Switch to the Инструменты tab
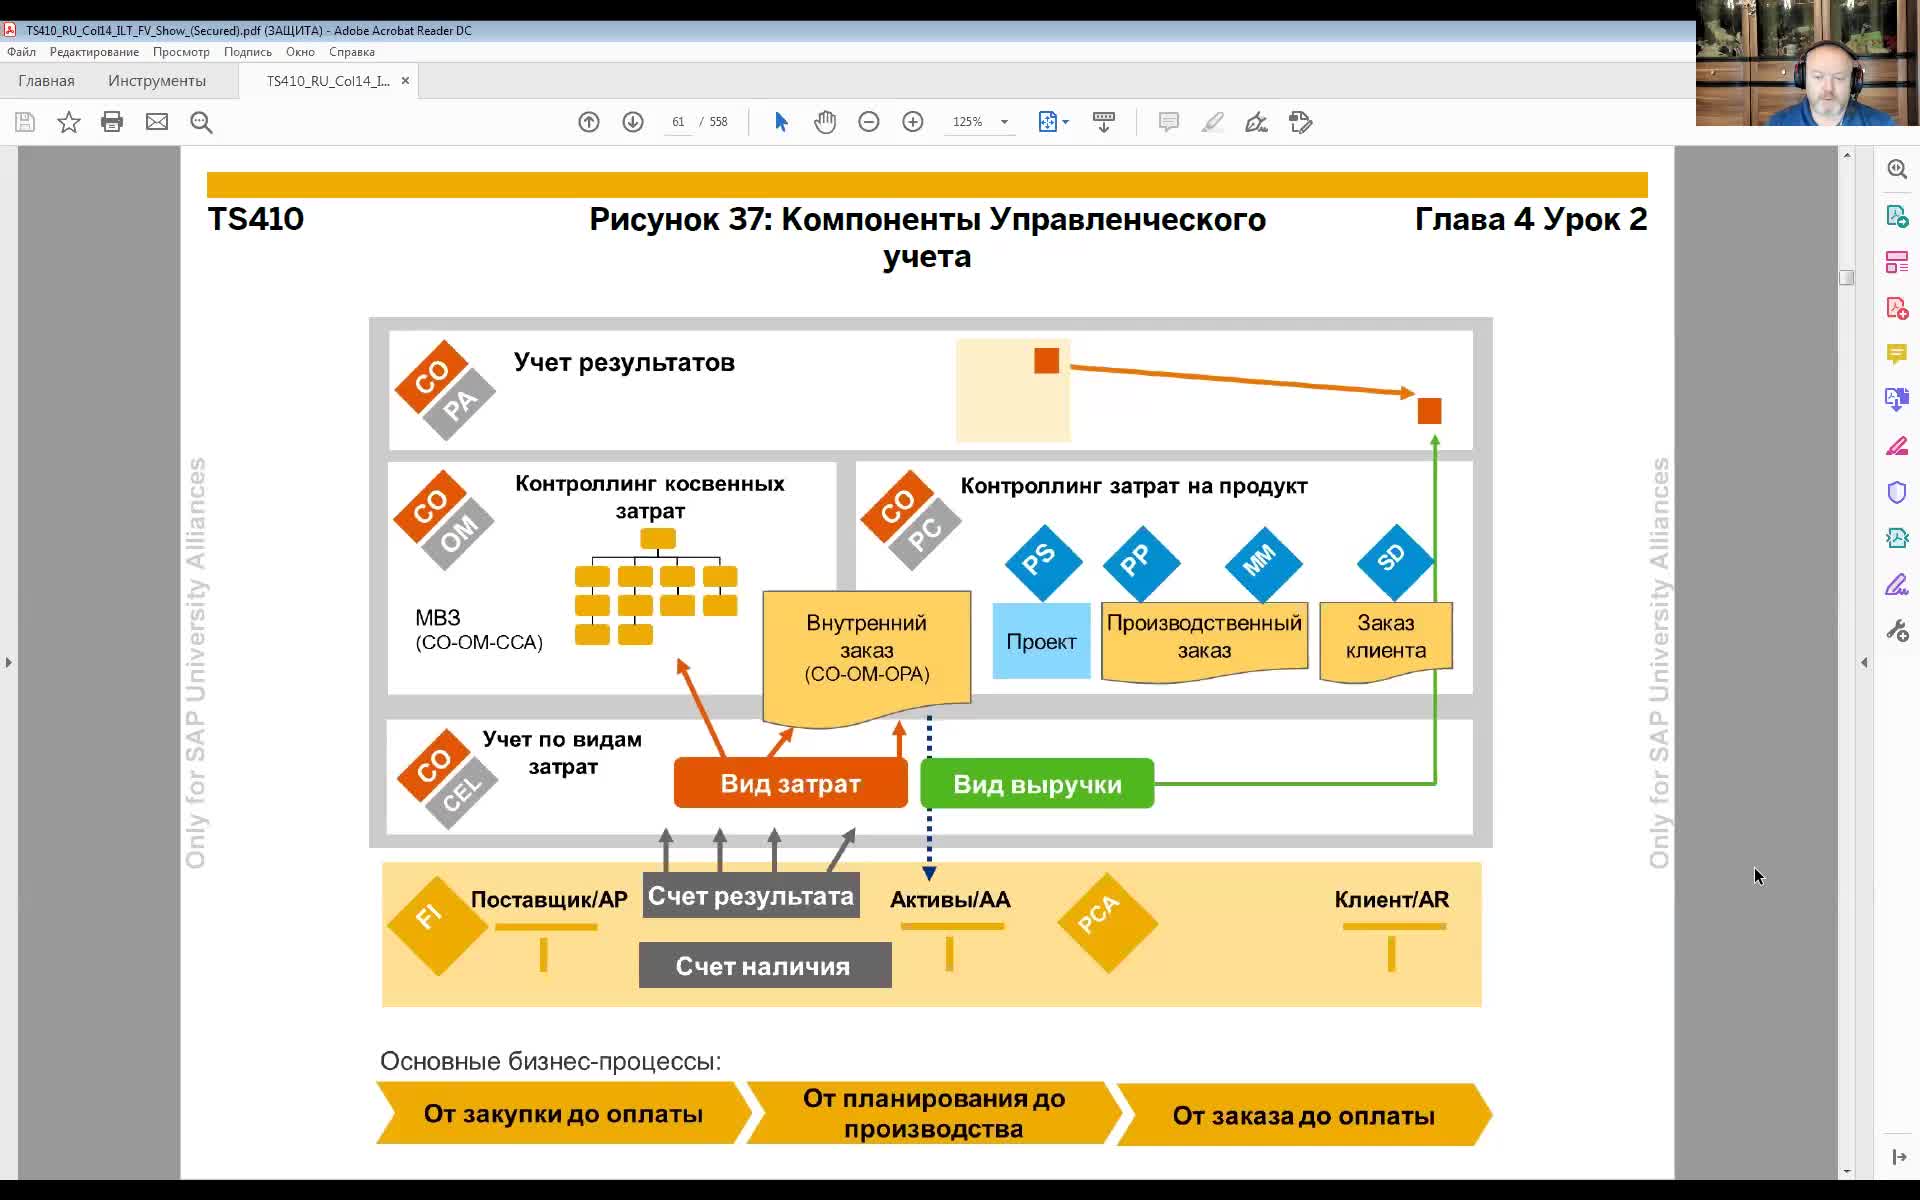The height and width of the screenshot is (1200, 1920). tap(157, 81)
